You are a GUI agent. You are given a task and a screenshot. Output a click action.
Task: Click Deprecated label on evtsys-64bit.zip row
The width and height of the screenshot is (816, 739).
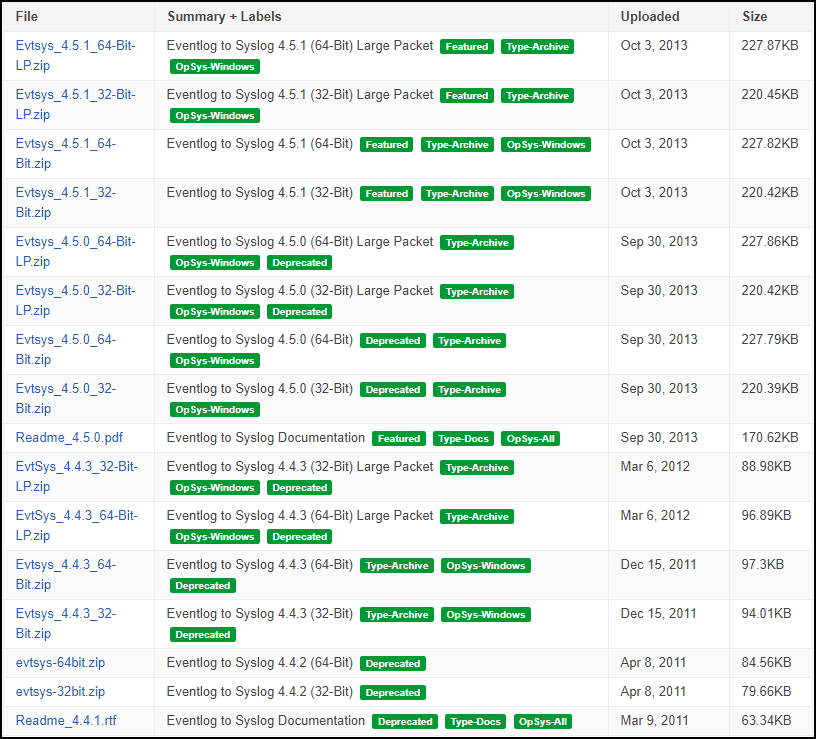click(393, 664)
